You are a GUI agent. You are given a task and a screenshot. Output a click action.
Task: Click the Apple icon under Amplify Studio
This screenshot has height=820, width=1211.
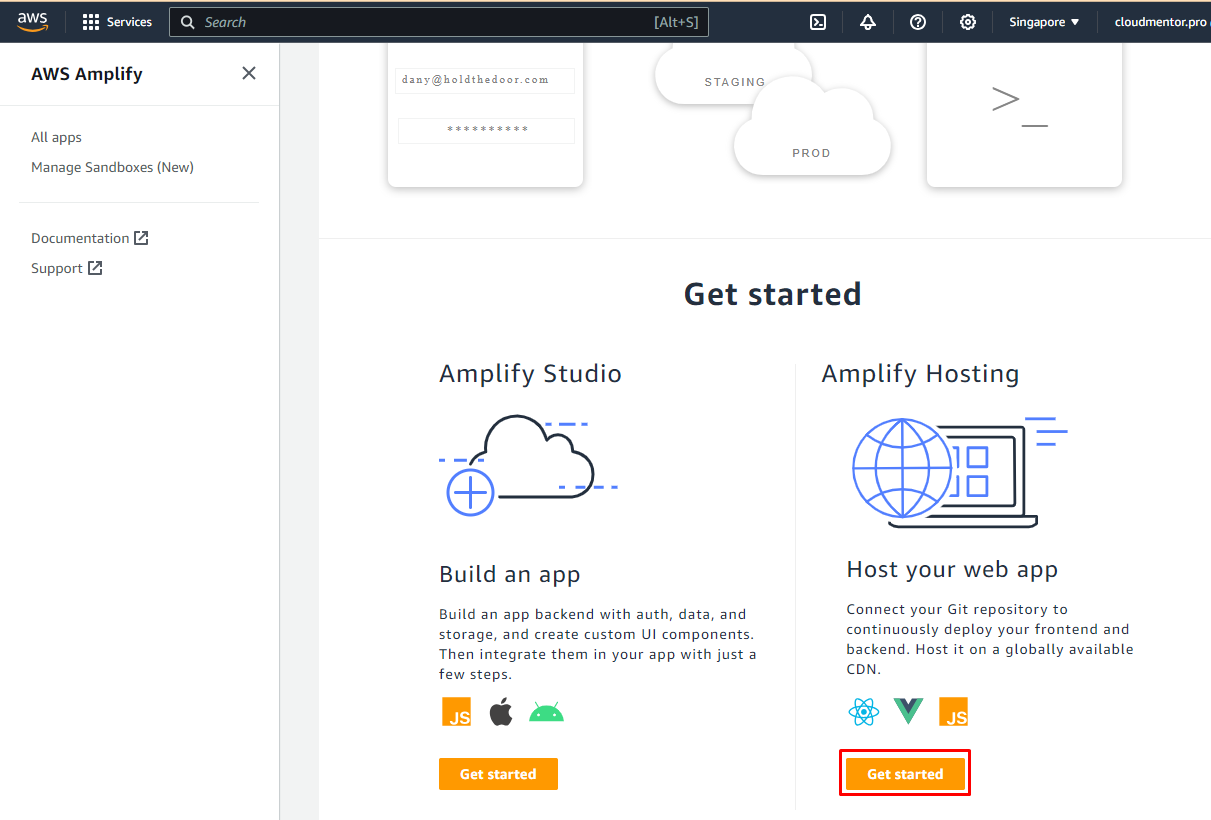[x=501, y=712]
